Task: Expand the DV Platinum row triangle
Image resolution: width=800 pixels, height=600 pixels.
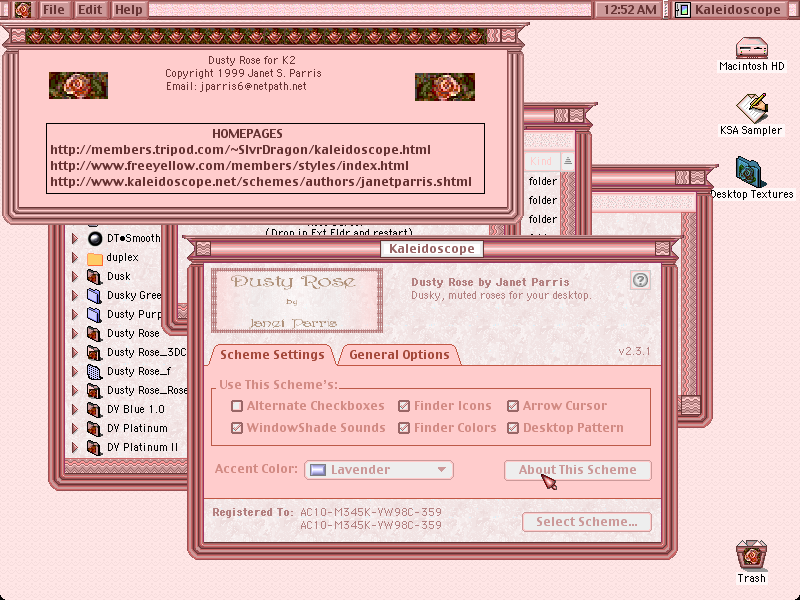Action: tap(75, 428)
